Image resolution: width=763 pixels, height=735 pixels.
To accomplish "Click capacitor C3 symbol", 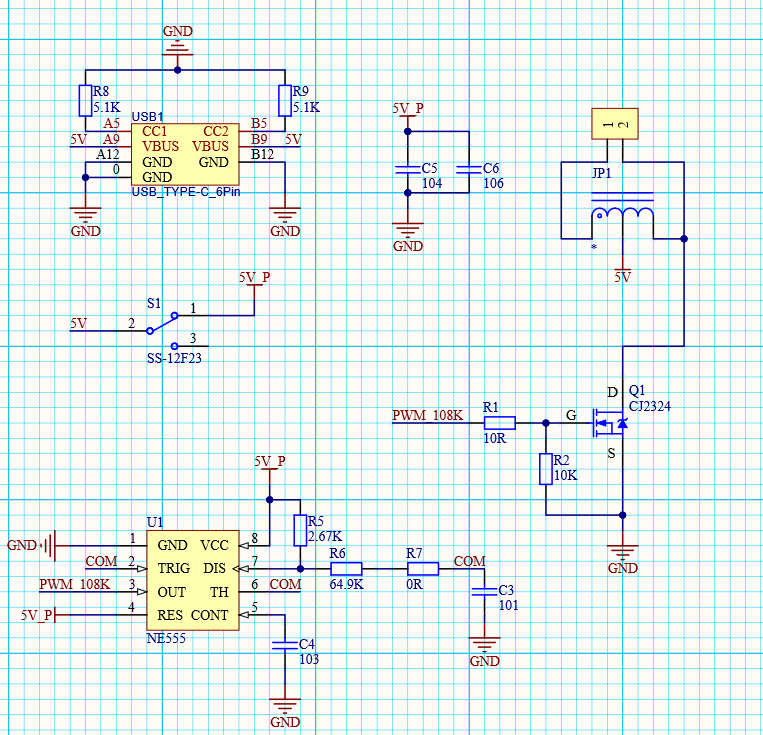I will coord(485,591).
